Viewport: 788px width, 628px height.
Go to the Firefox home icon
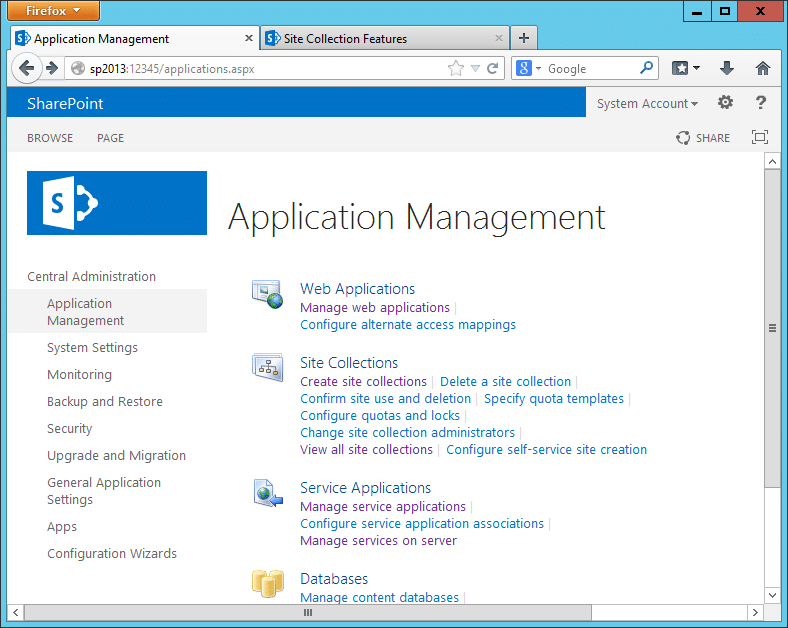[763, 68]
